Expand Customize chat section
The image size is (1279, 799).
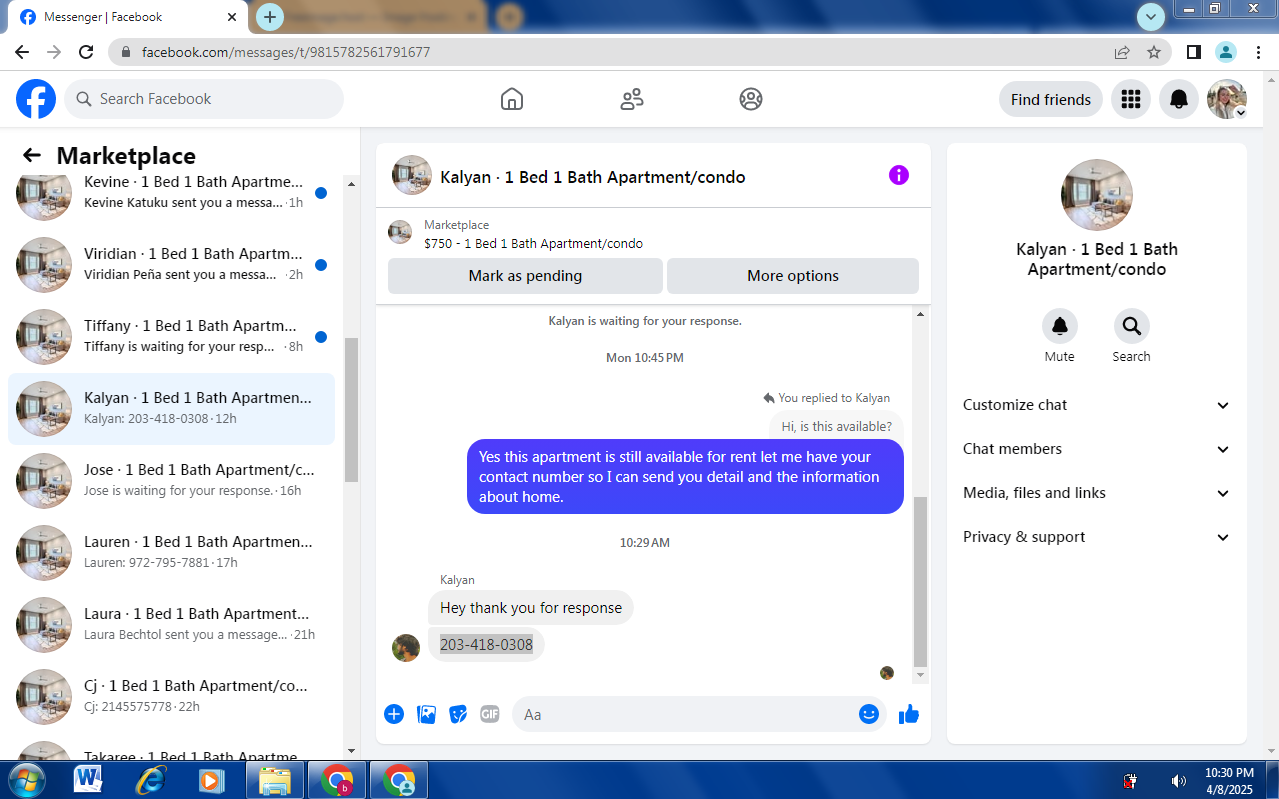[1097, 405]
